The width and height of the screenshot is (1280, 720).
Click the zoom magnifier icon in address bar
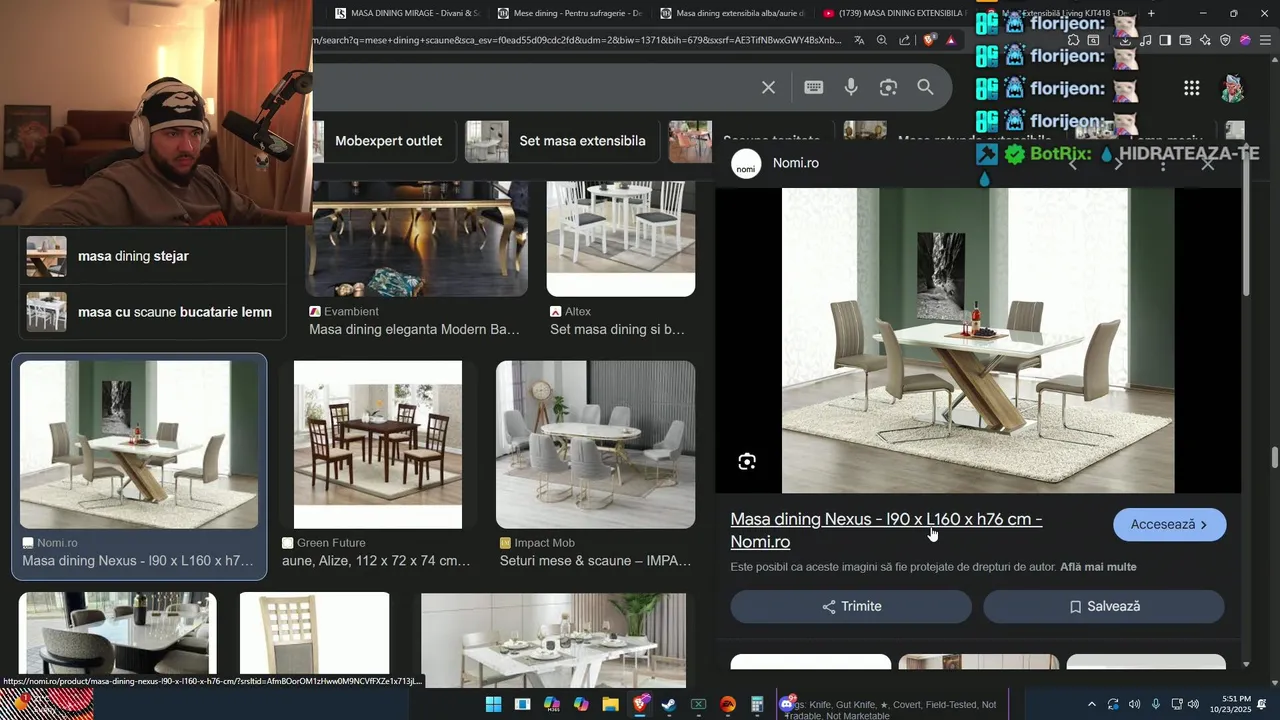coord(882,40)
